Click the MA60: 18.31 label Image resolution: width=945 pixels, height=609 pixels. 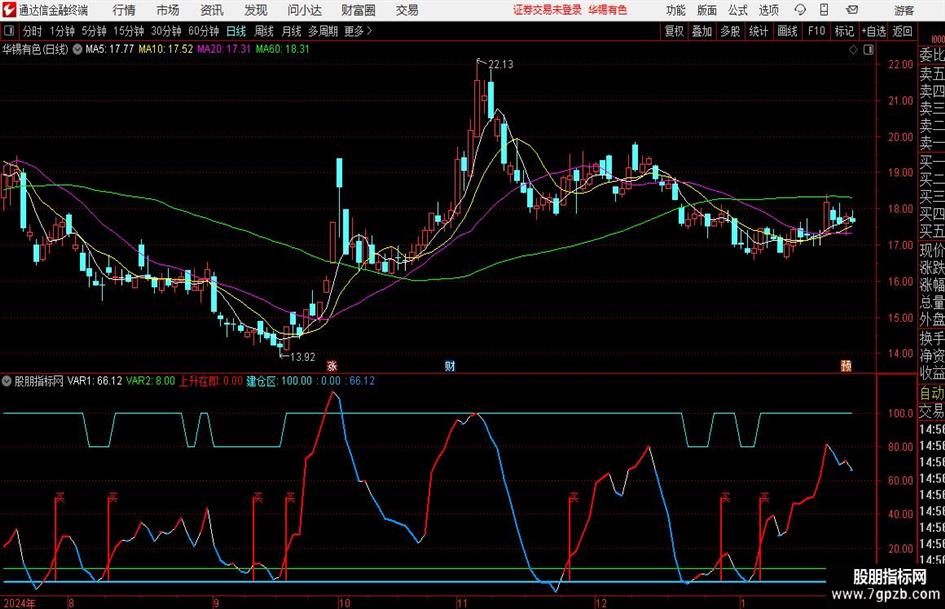click(x=282, y=49)
